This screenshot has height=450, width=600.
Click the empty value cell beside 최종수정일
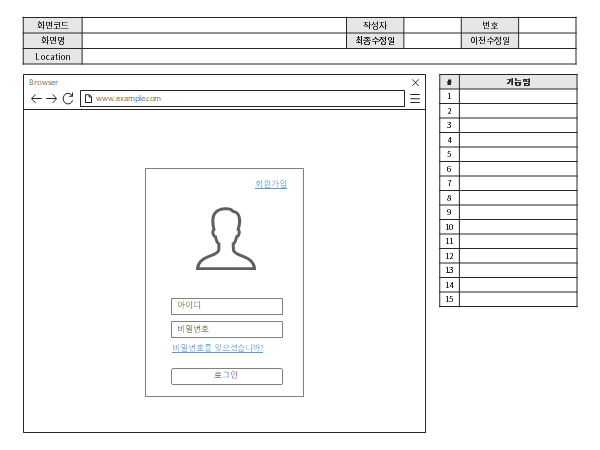[432, 41]
